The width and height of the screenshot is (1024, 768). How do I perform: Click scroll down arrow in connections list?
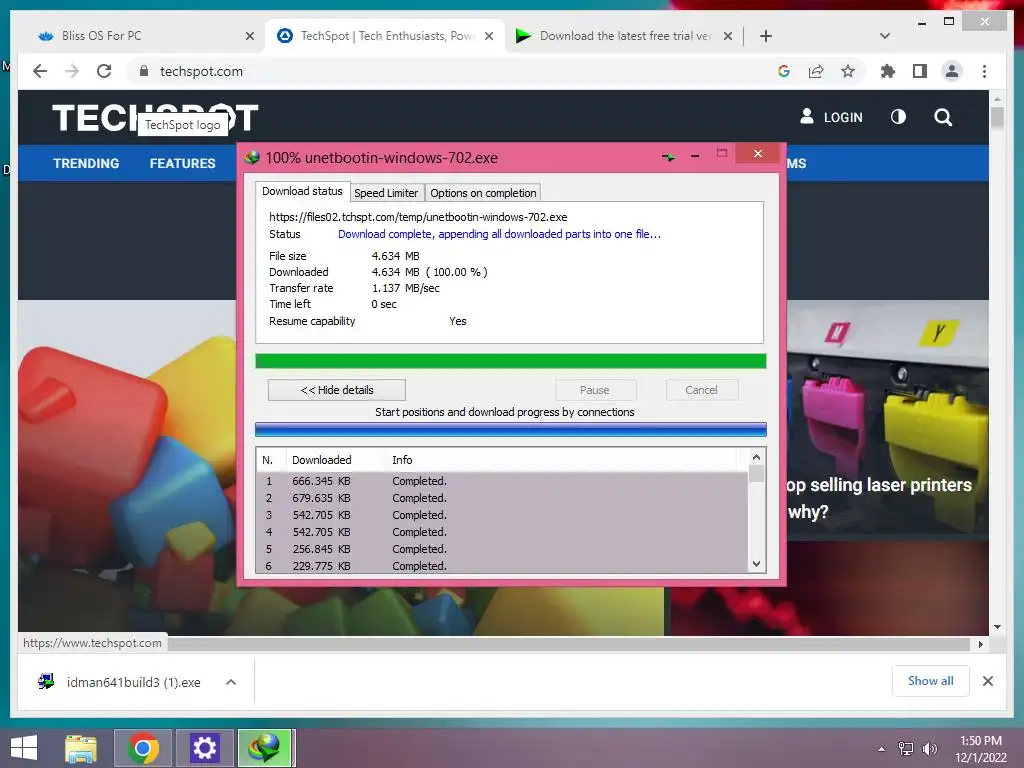[756, 564]
